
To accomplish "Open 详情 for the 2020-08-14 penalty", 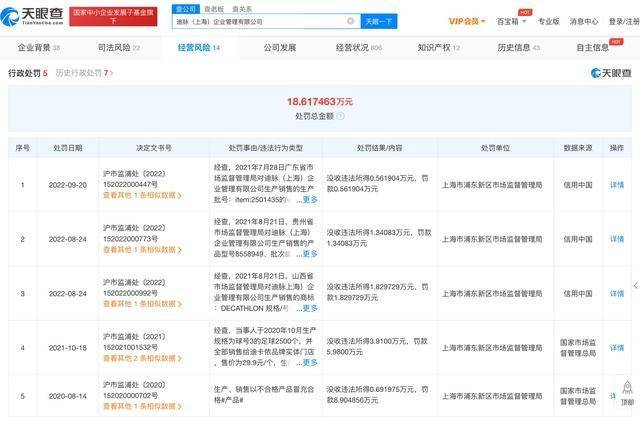I will pyautogui.click(x=613, y=396).
